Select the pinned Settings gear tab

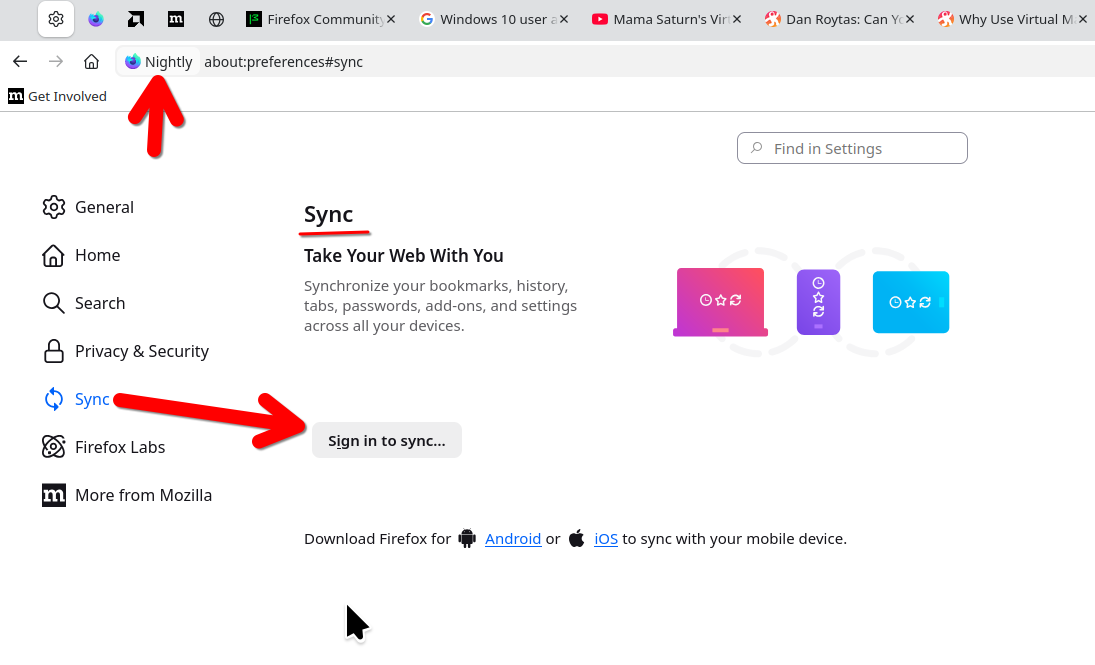[x=56, y=19]
